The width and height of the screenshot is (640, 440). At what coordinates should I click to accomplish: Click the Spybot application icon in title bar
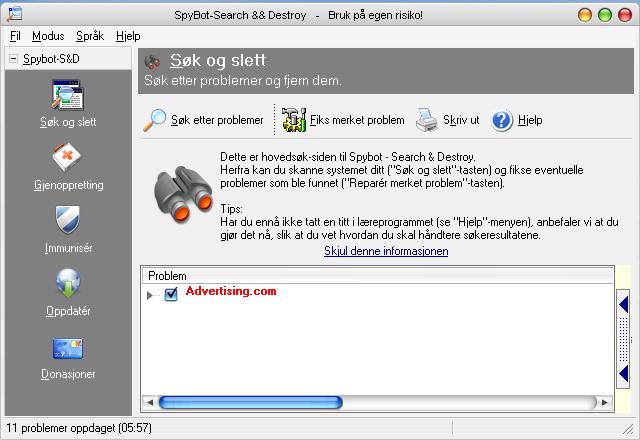15,14
